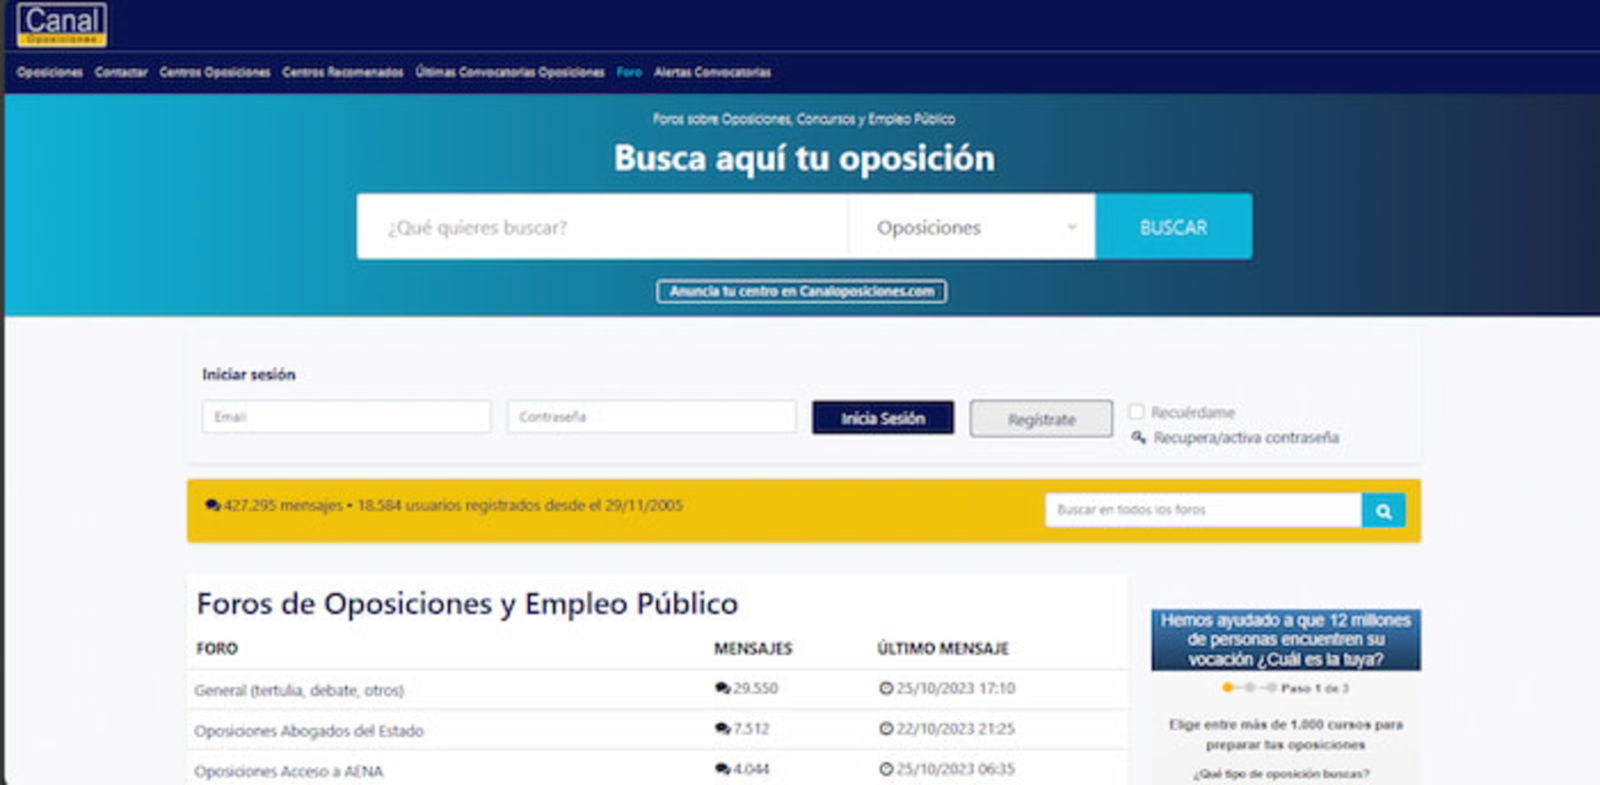1600x785 pixels.
Task: Open Últimas Convocatorias Oposiciones menu item
Action: (510, 72)
